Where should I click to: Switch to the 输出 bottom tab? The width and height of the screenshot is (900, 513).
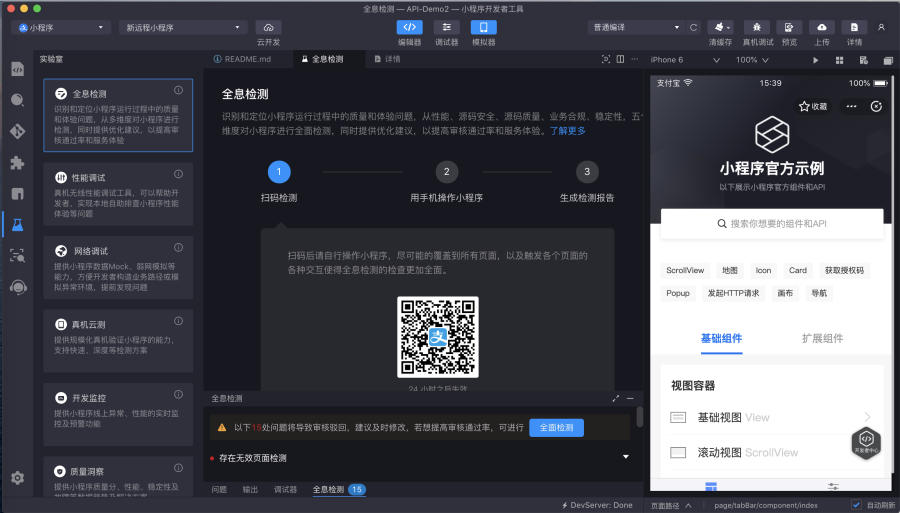250,489
